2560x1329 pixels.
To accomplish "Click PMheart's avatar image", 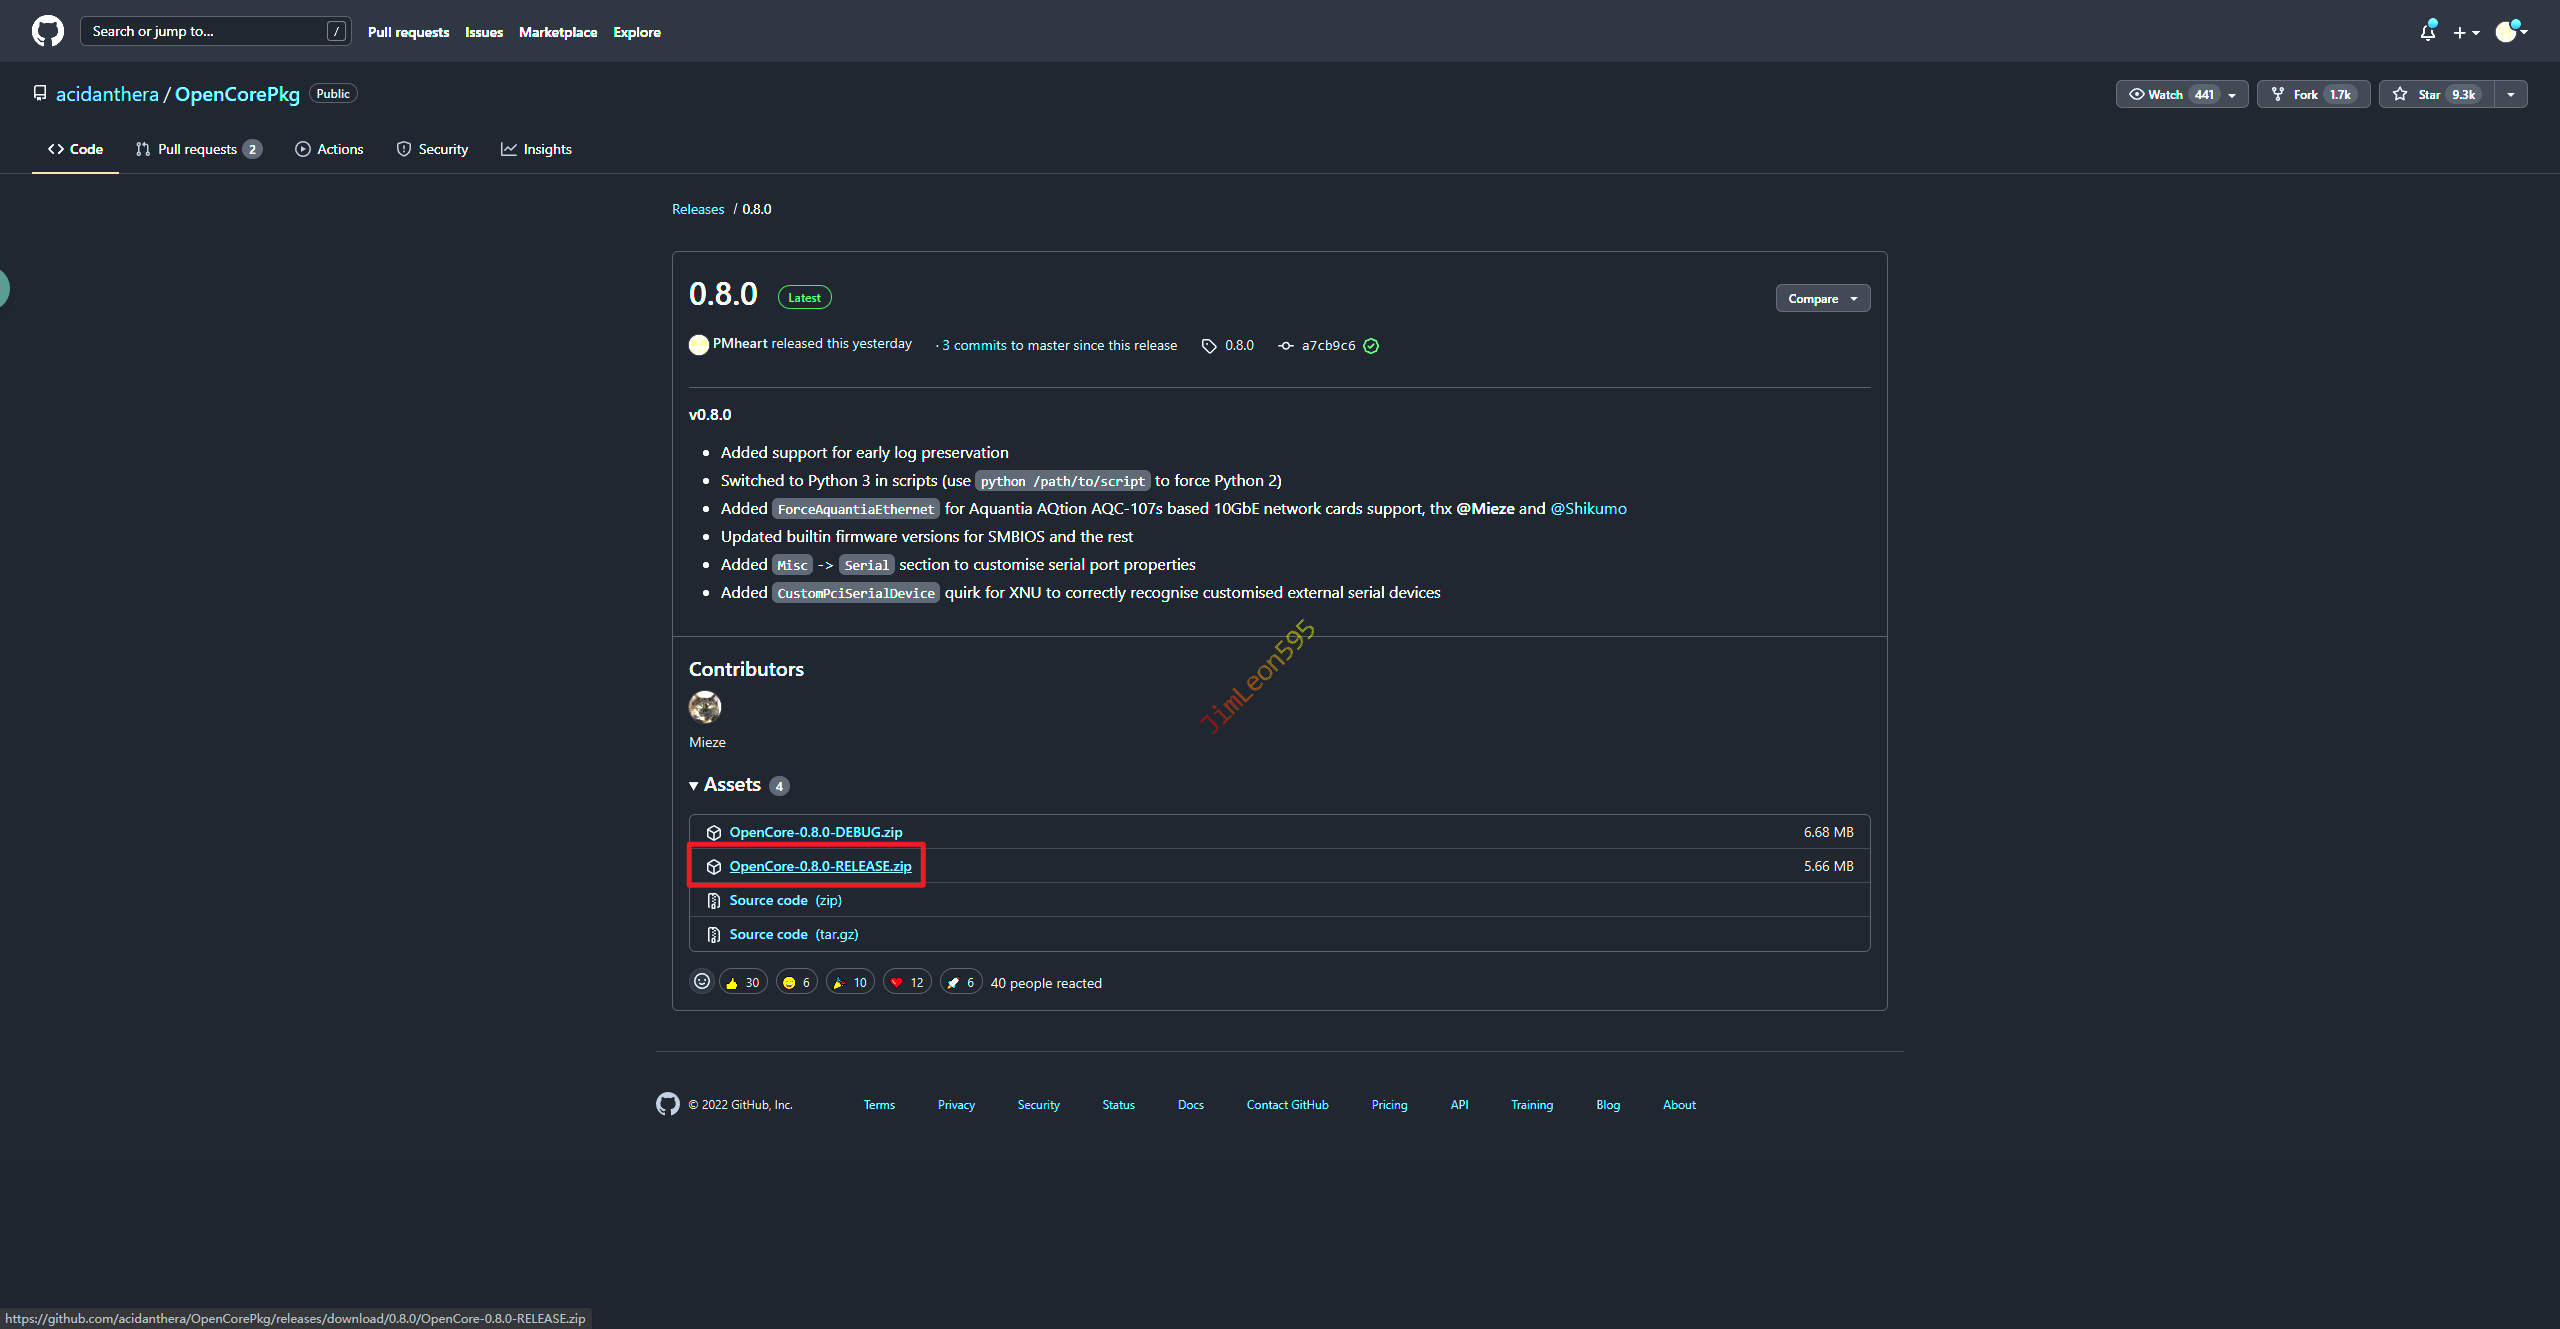I will (699, 345).
